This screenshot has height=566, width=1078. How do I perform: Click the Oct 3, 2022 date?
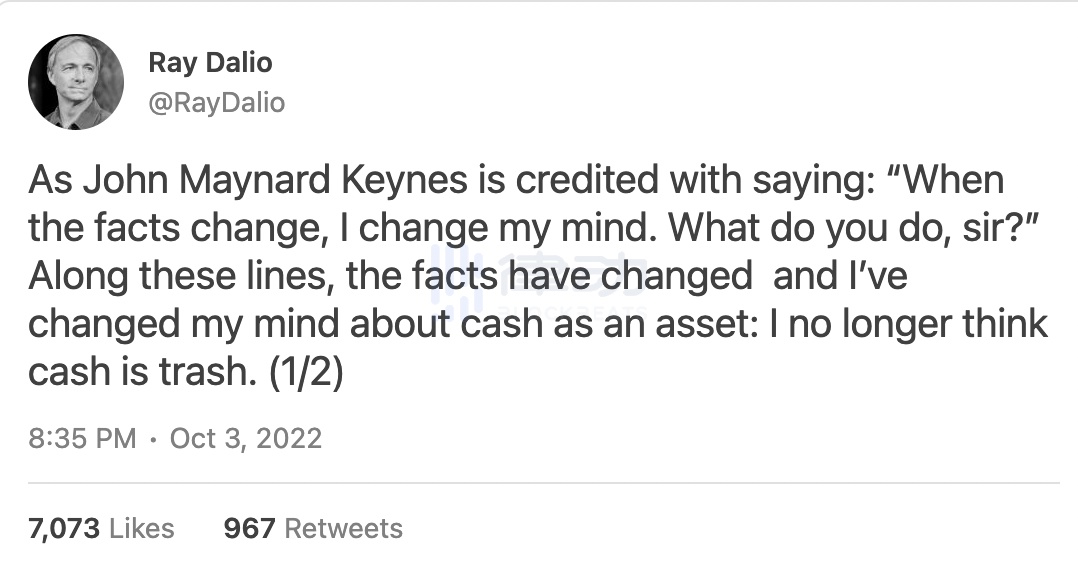click(246, 438)
